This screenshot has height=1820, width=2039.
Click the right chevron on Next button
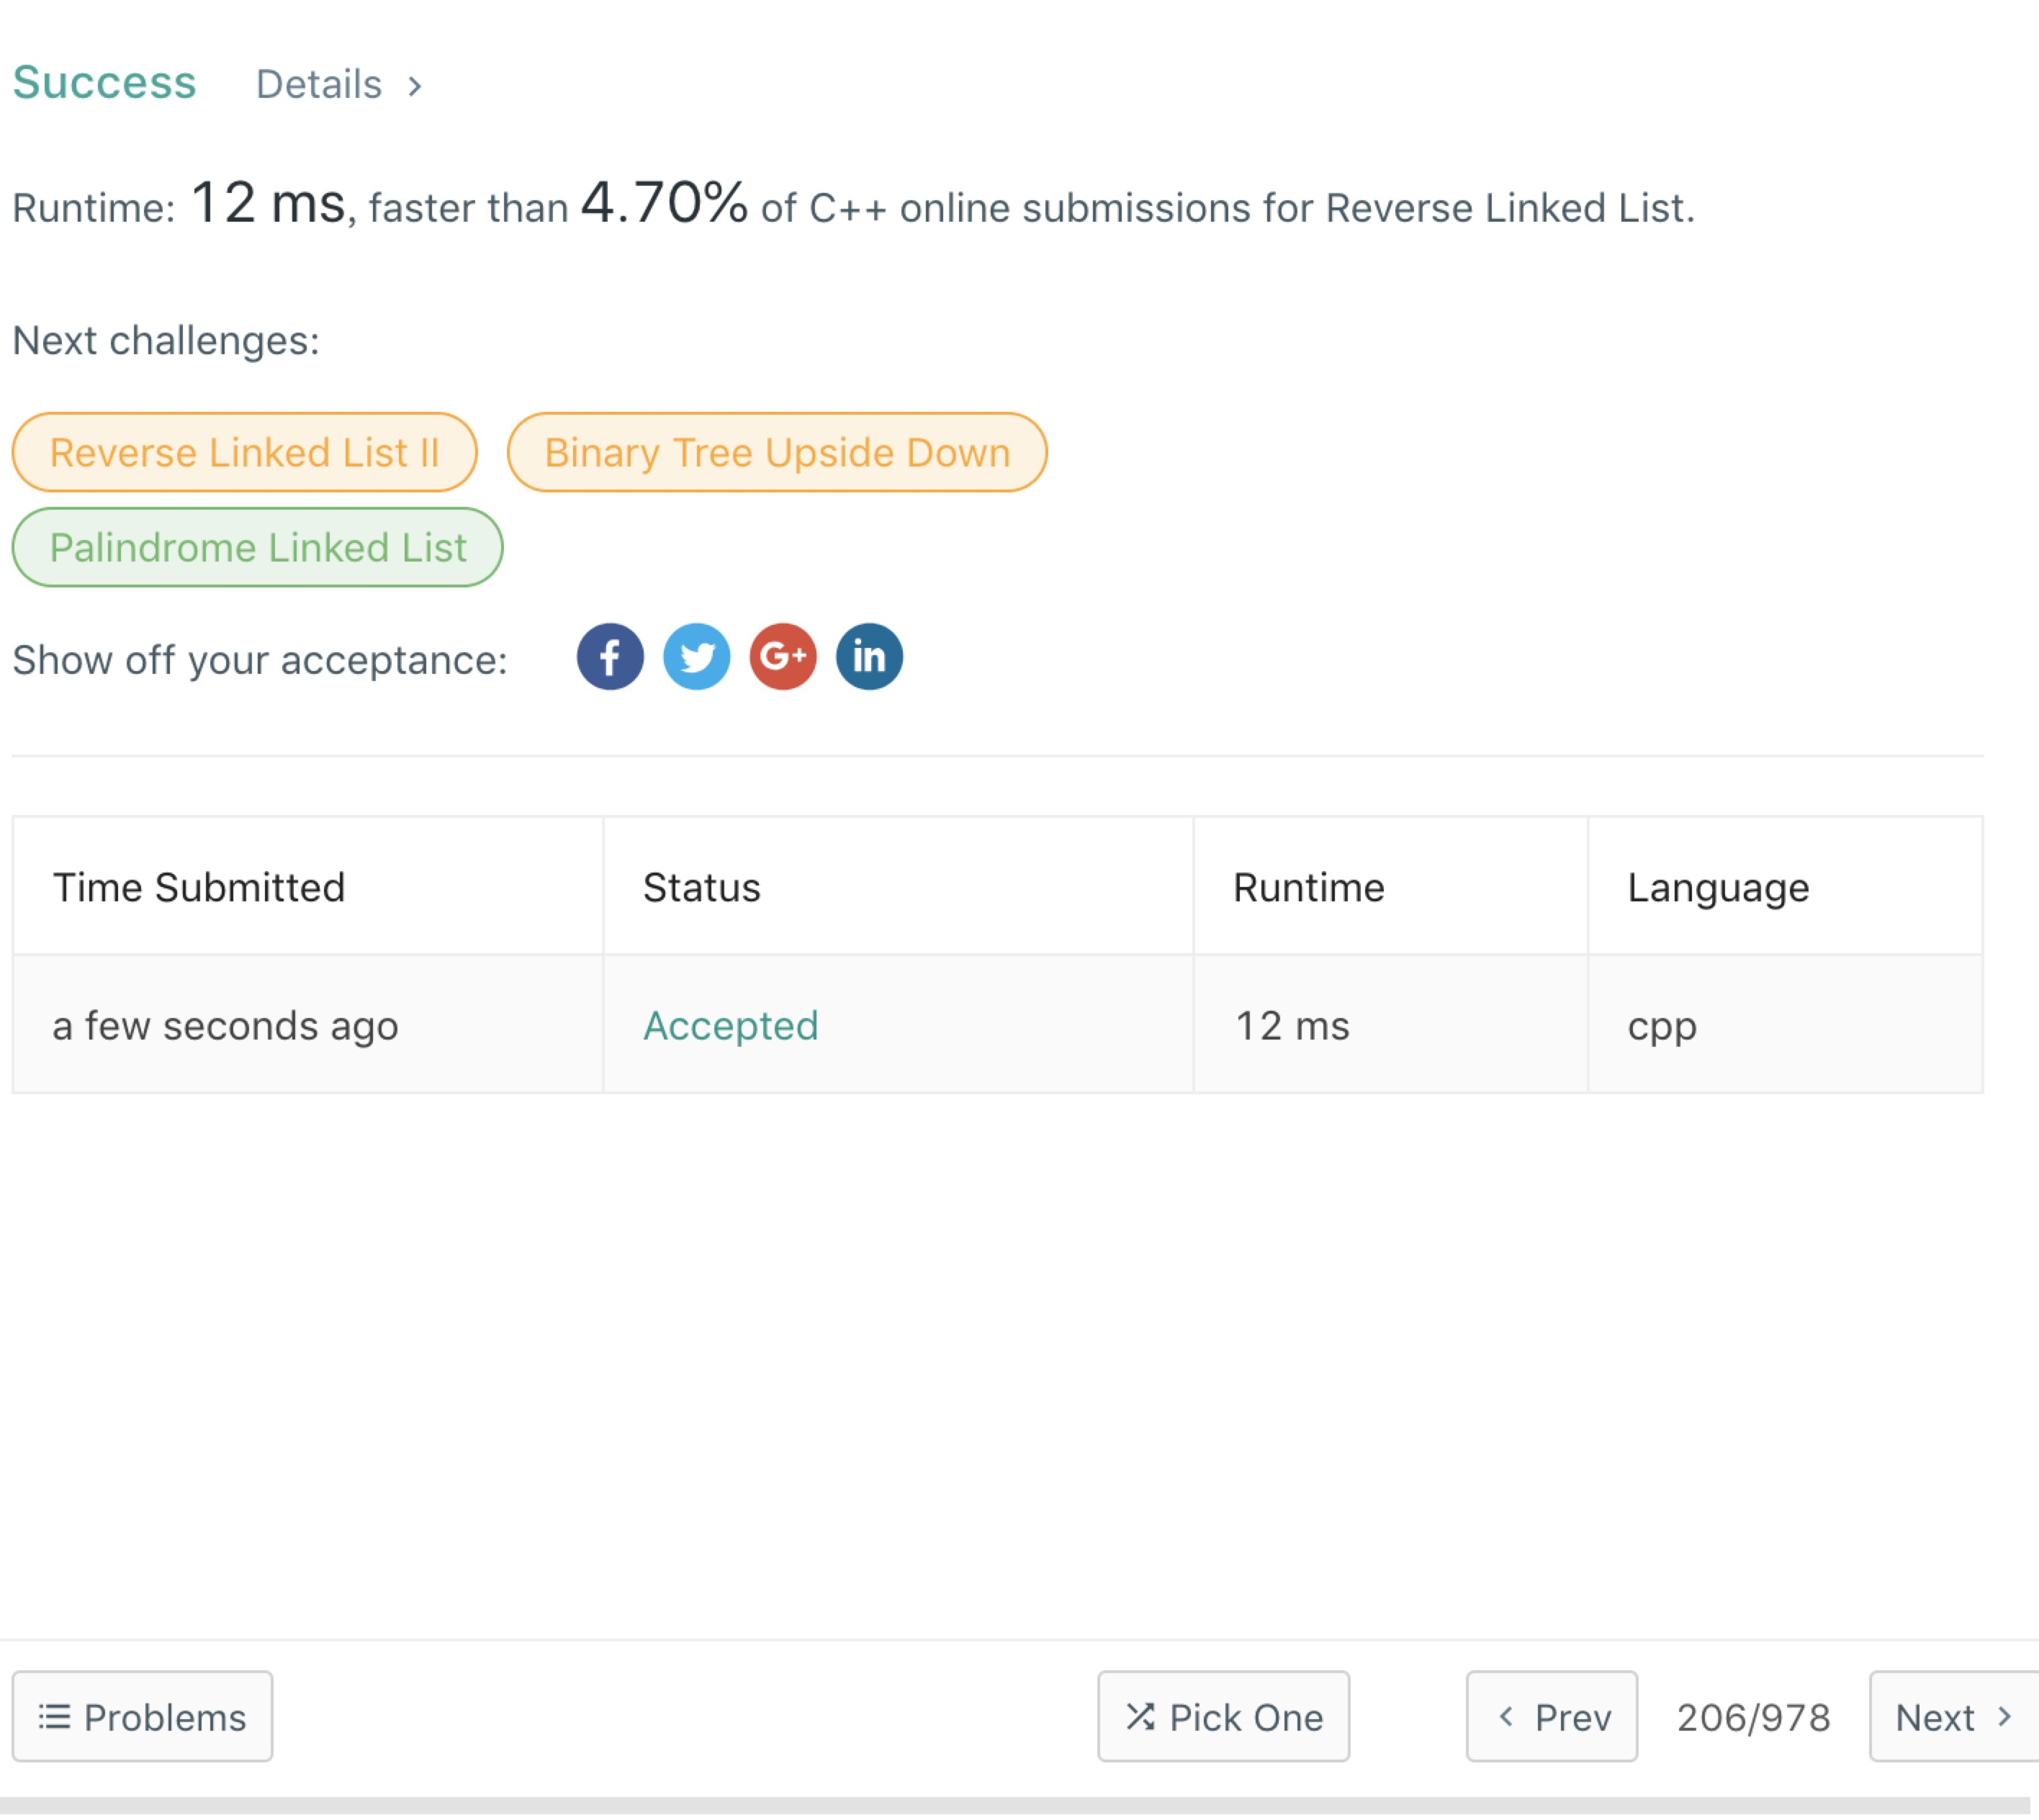point(2003,1716)
